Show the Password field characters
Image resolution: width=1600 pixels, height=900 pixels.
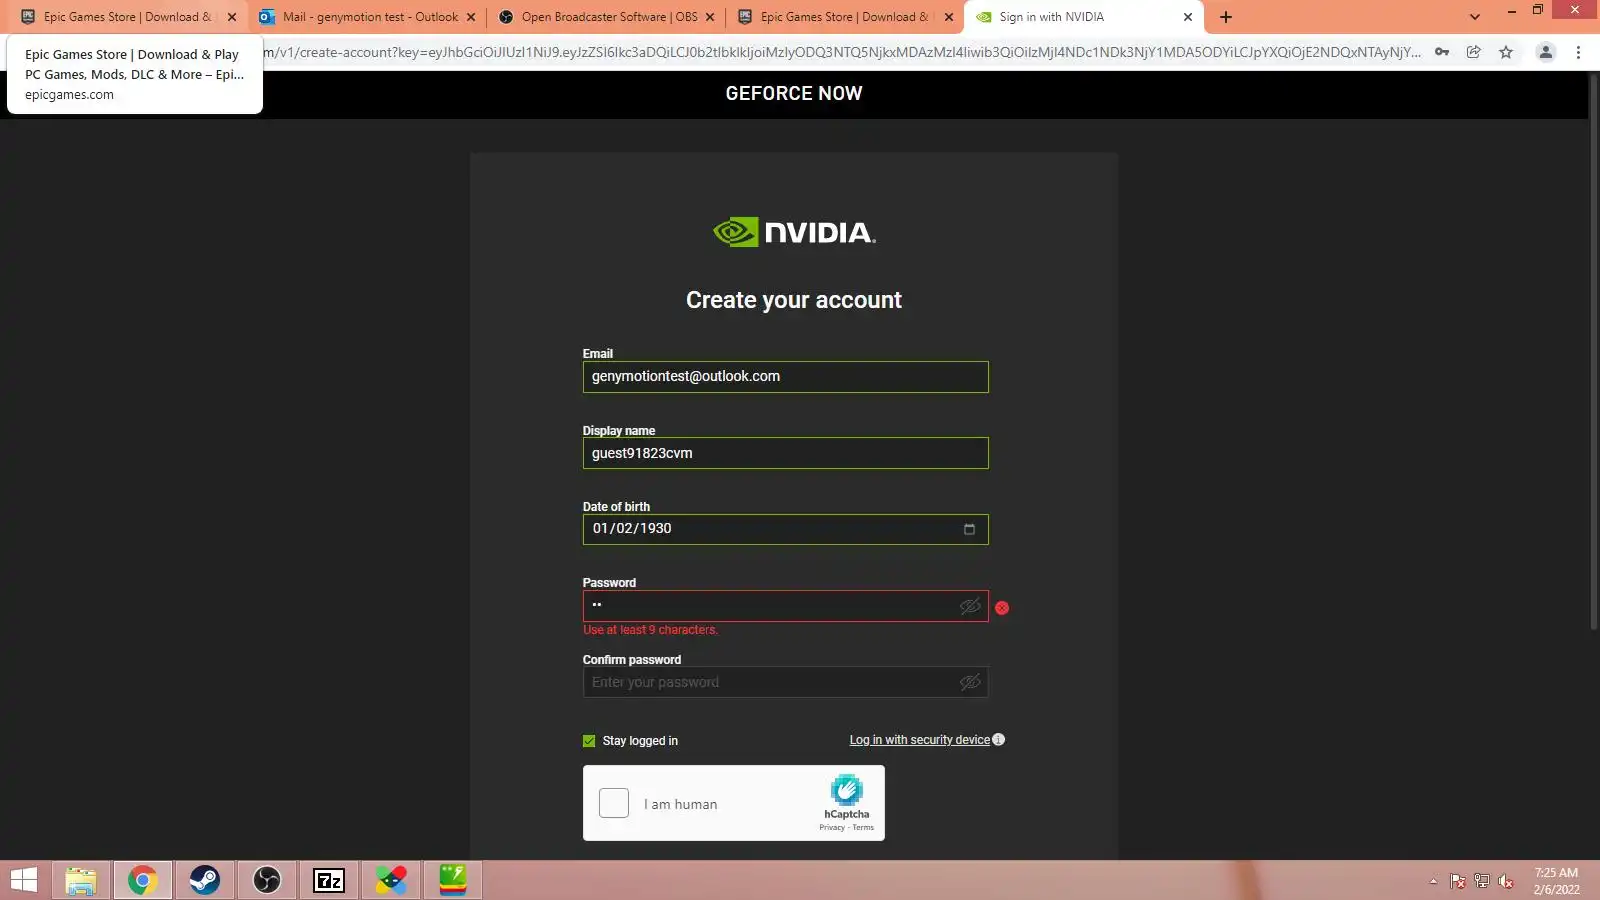tap(970, 606)
